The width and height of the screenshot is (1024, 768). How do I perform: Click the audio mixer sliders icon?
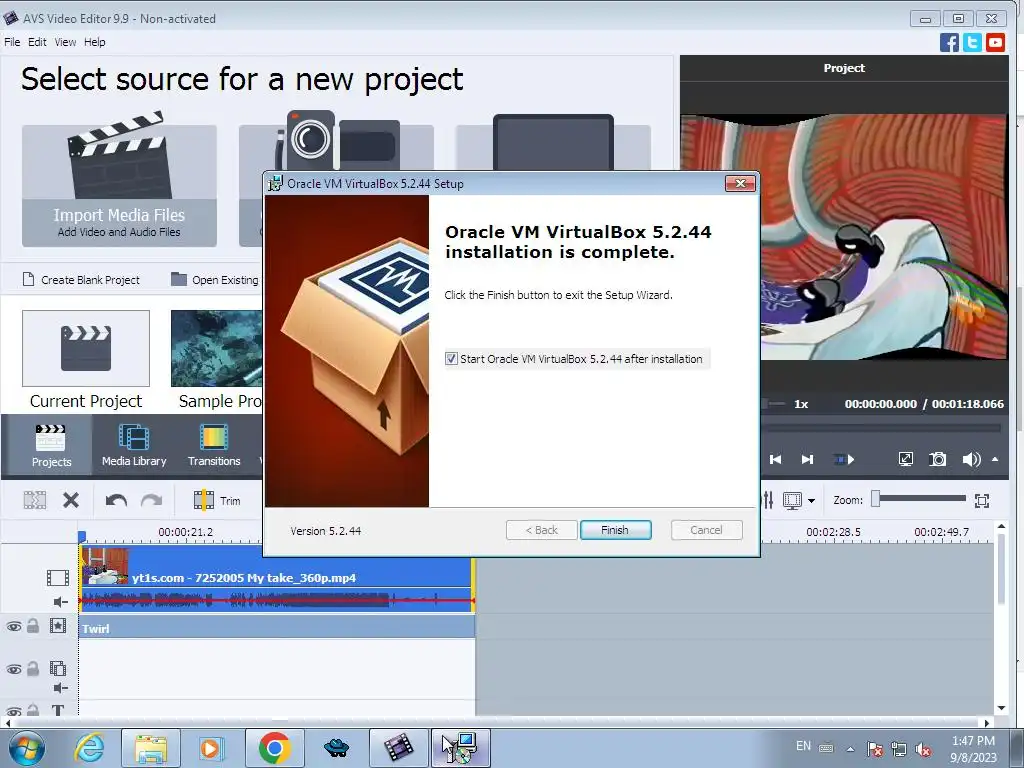(769, 500)
